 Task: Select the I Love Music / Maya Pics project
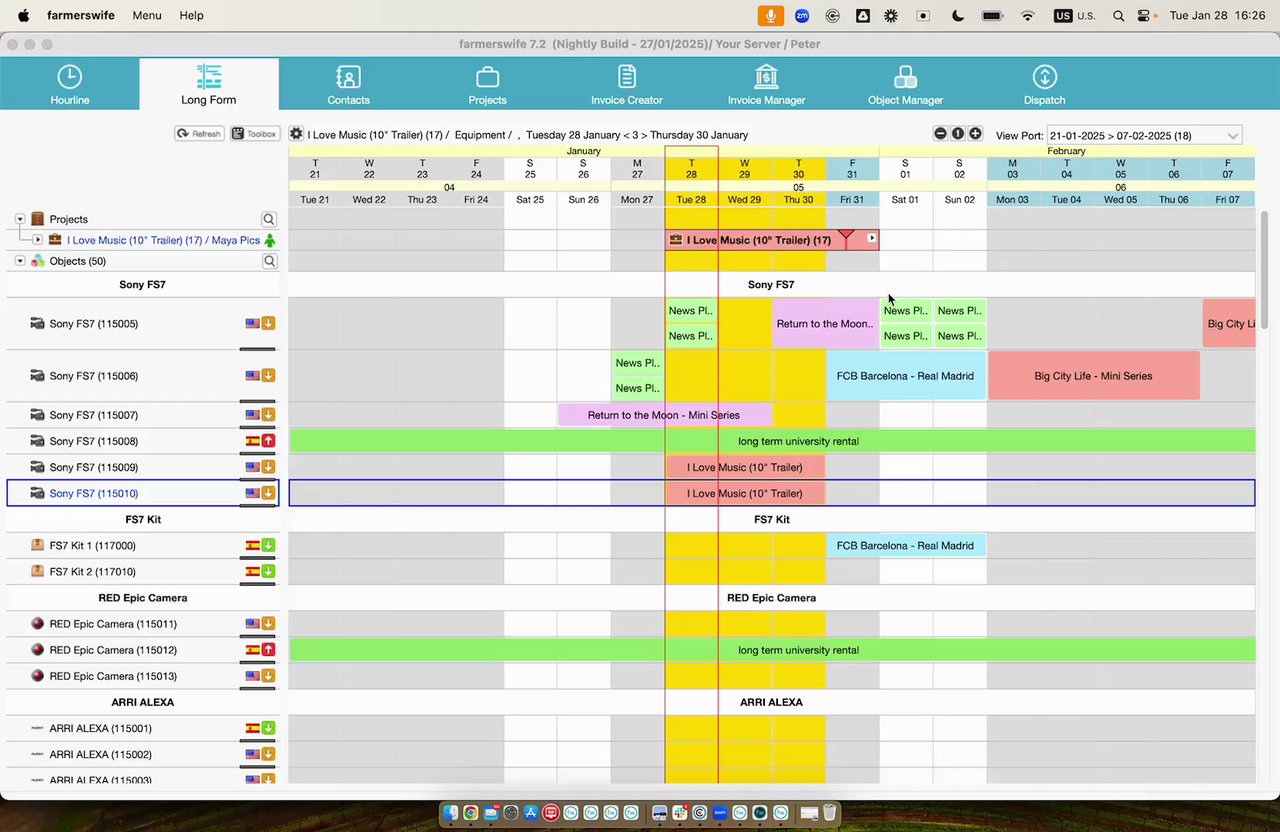[x=163, y=240]
